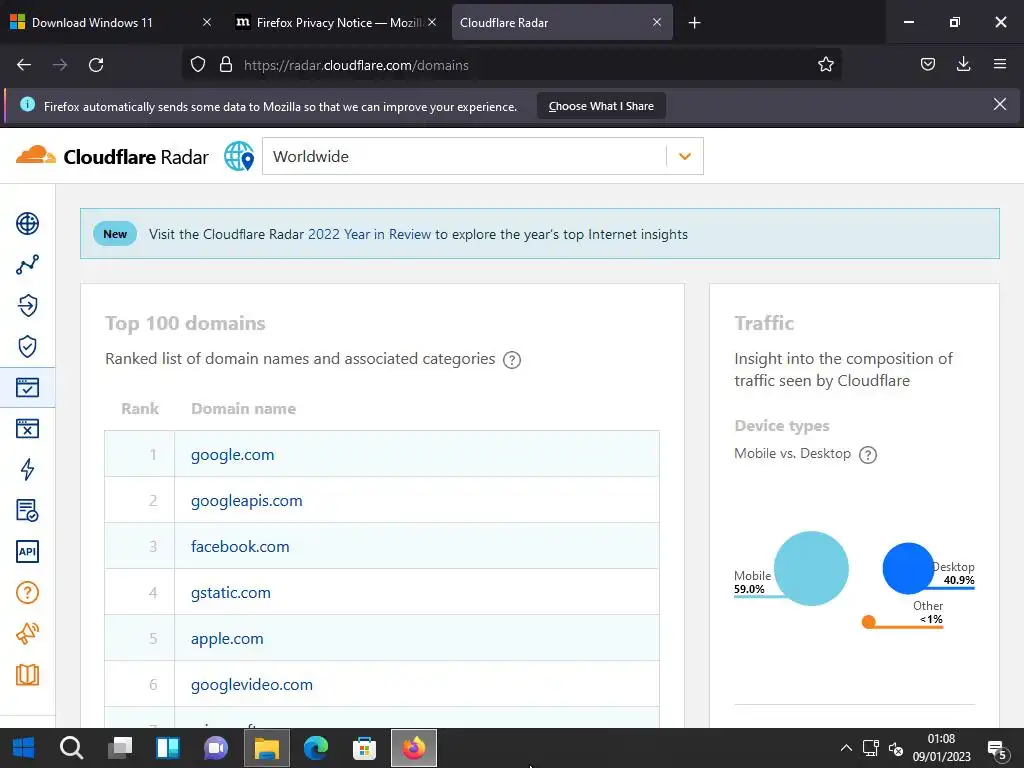Launch Microsoft Edge from taskbar
This screenshot has width=1024, height=768.
(315, 748)
